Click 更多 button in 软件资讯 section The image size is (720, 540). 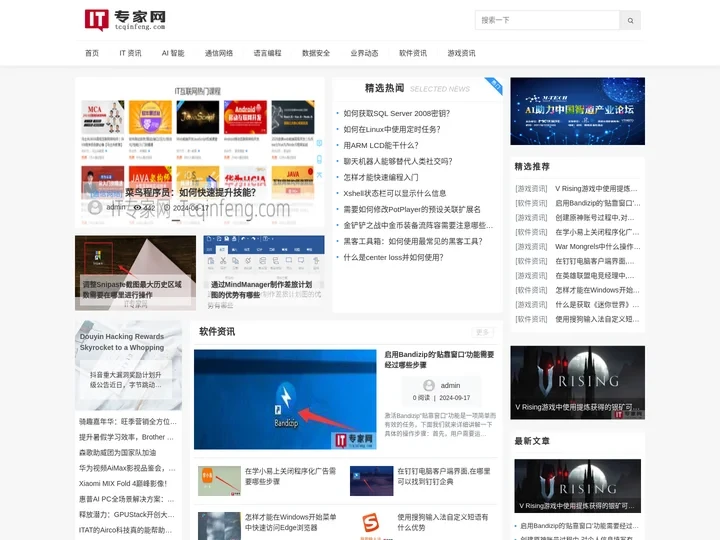482,332
